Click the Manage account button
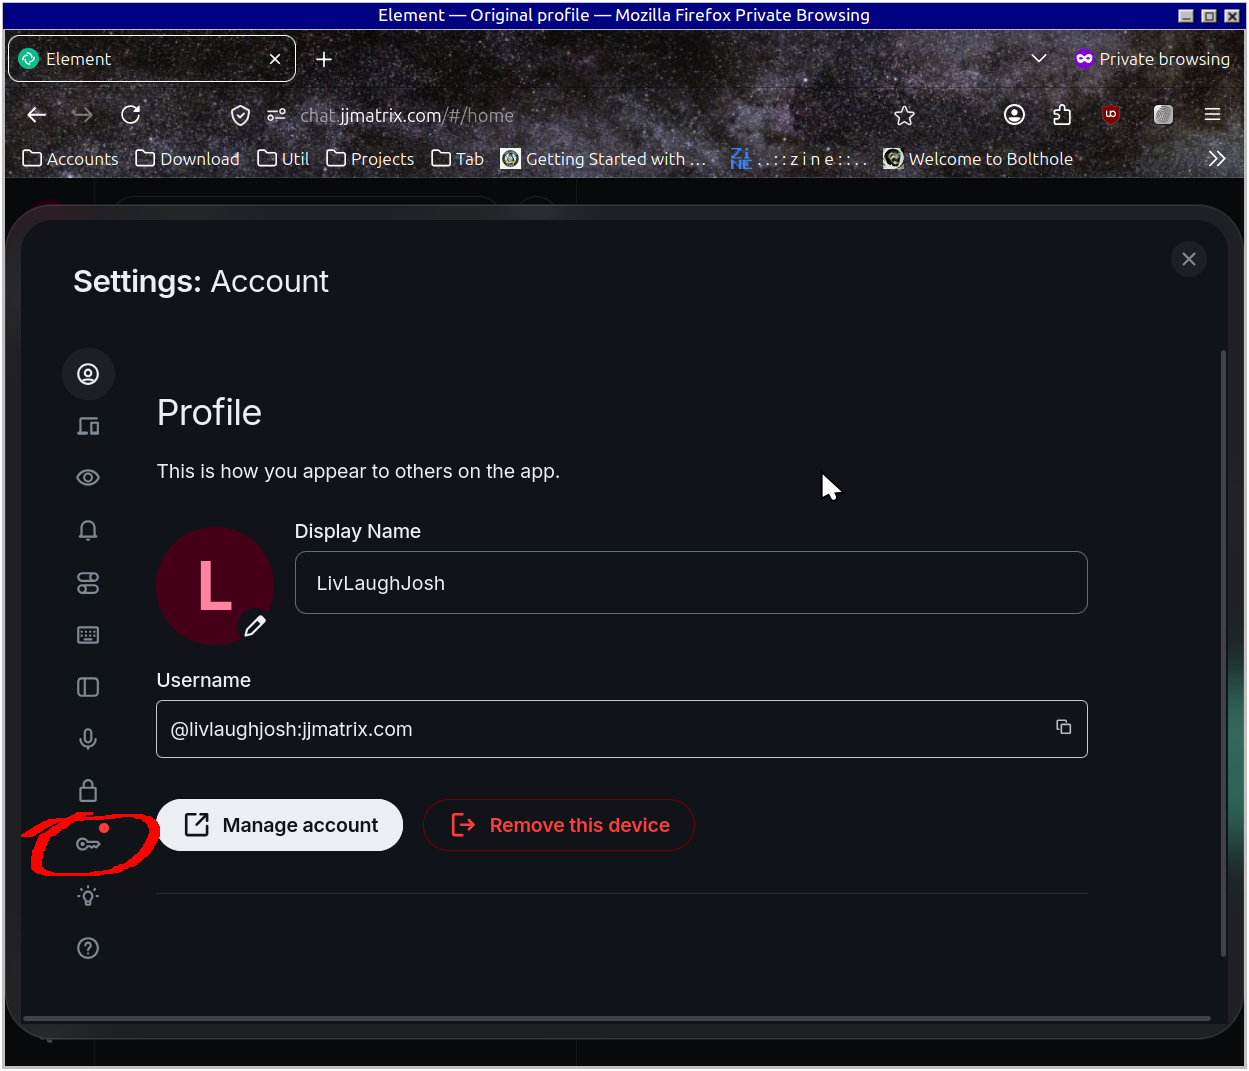This screenshot has width=1249, height=1071. (280, 825)
